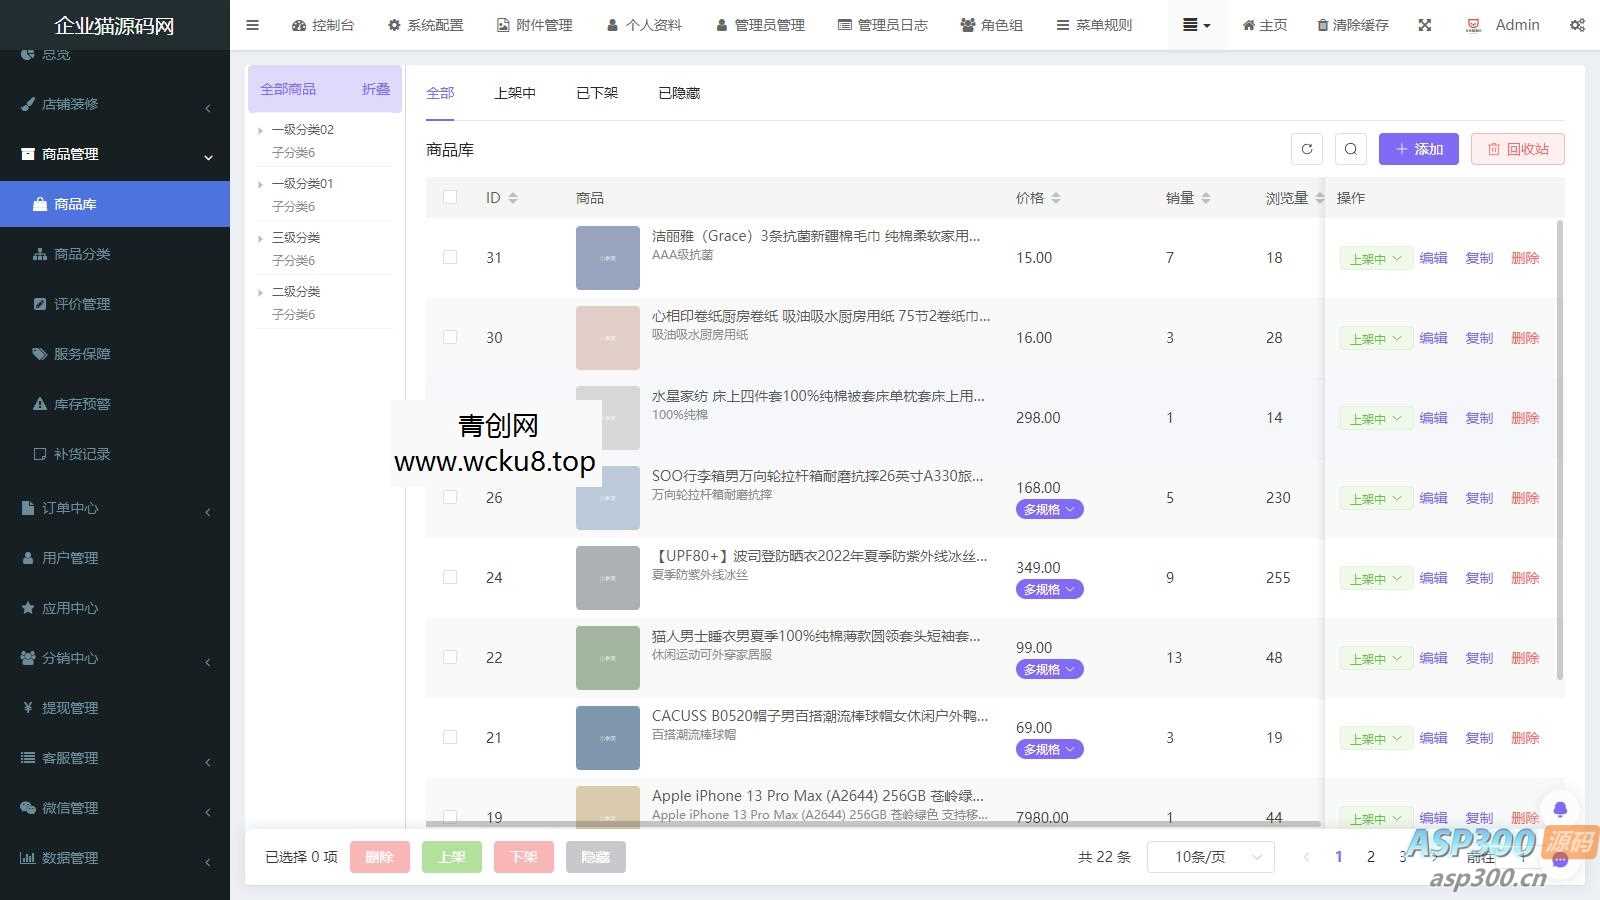The height and width of the screenshot is (900, 1600).
Task: Expand the 一级分类02 category node
Action: pyautogui.click(x=261, y=129)
